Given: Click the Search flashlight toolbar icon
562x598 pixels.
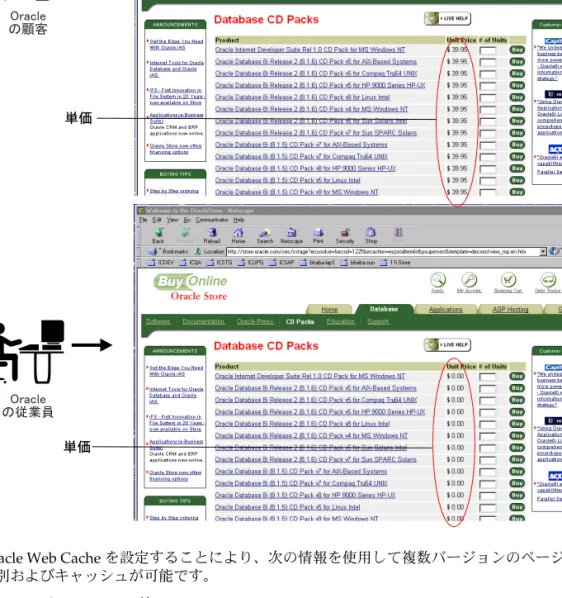Looking at the screenshot, I should coord(265,233).
